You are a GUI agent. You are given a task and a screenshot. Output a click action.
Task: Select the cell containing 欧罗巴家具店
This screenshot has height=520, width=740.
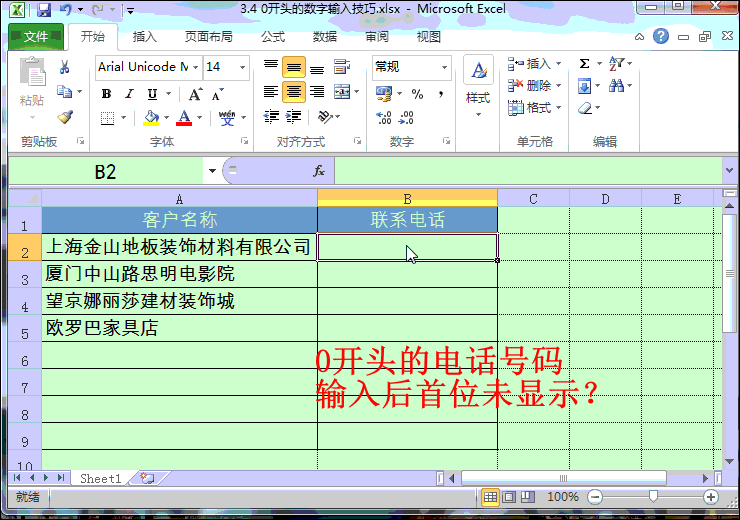click(179, 328)
